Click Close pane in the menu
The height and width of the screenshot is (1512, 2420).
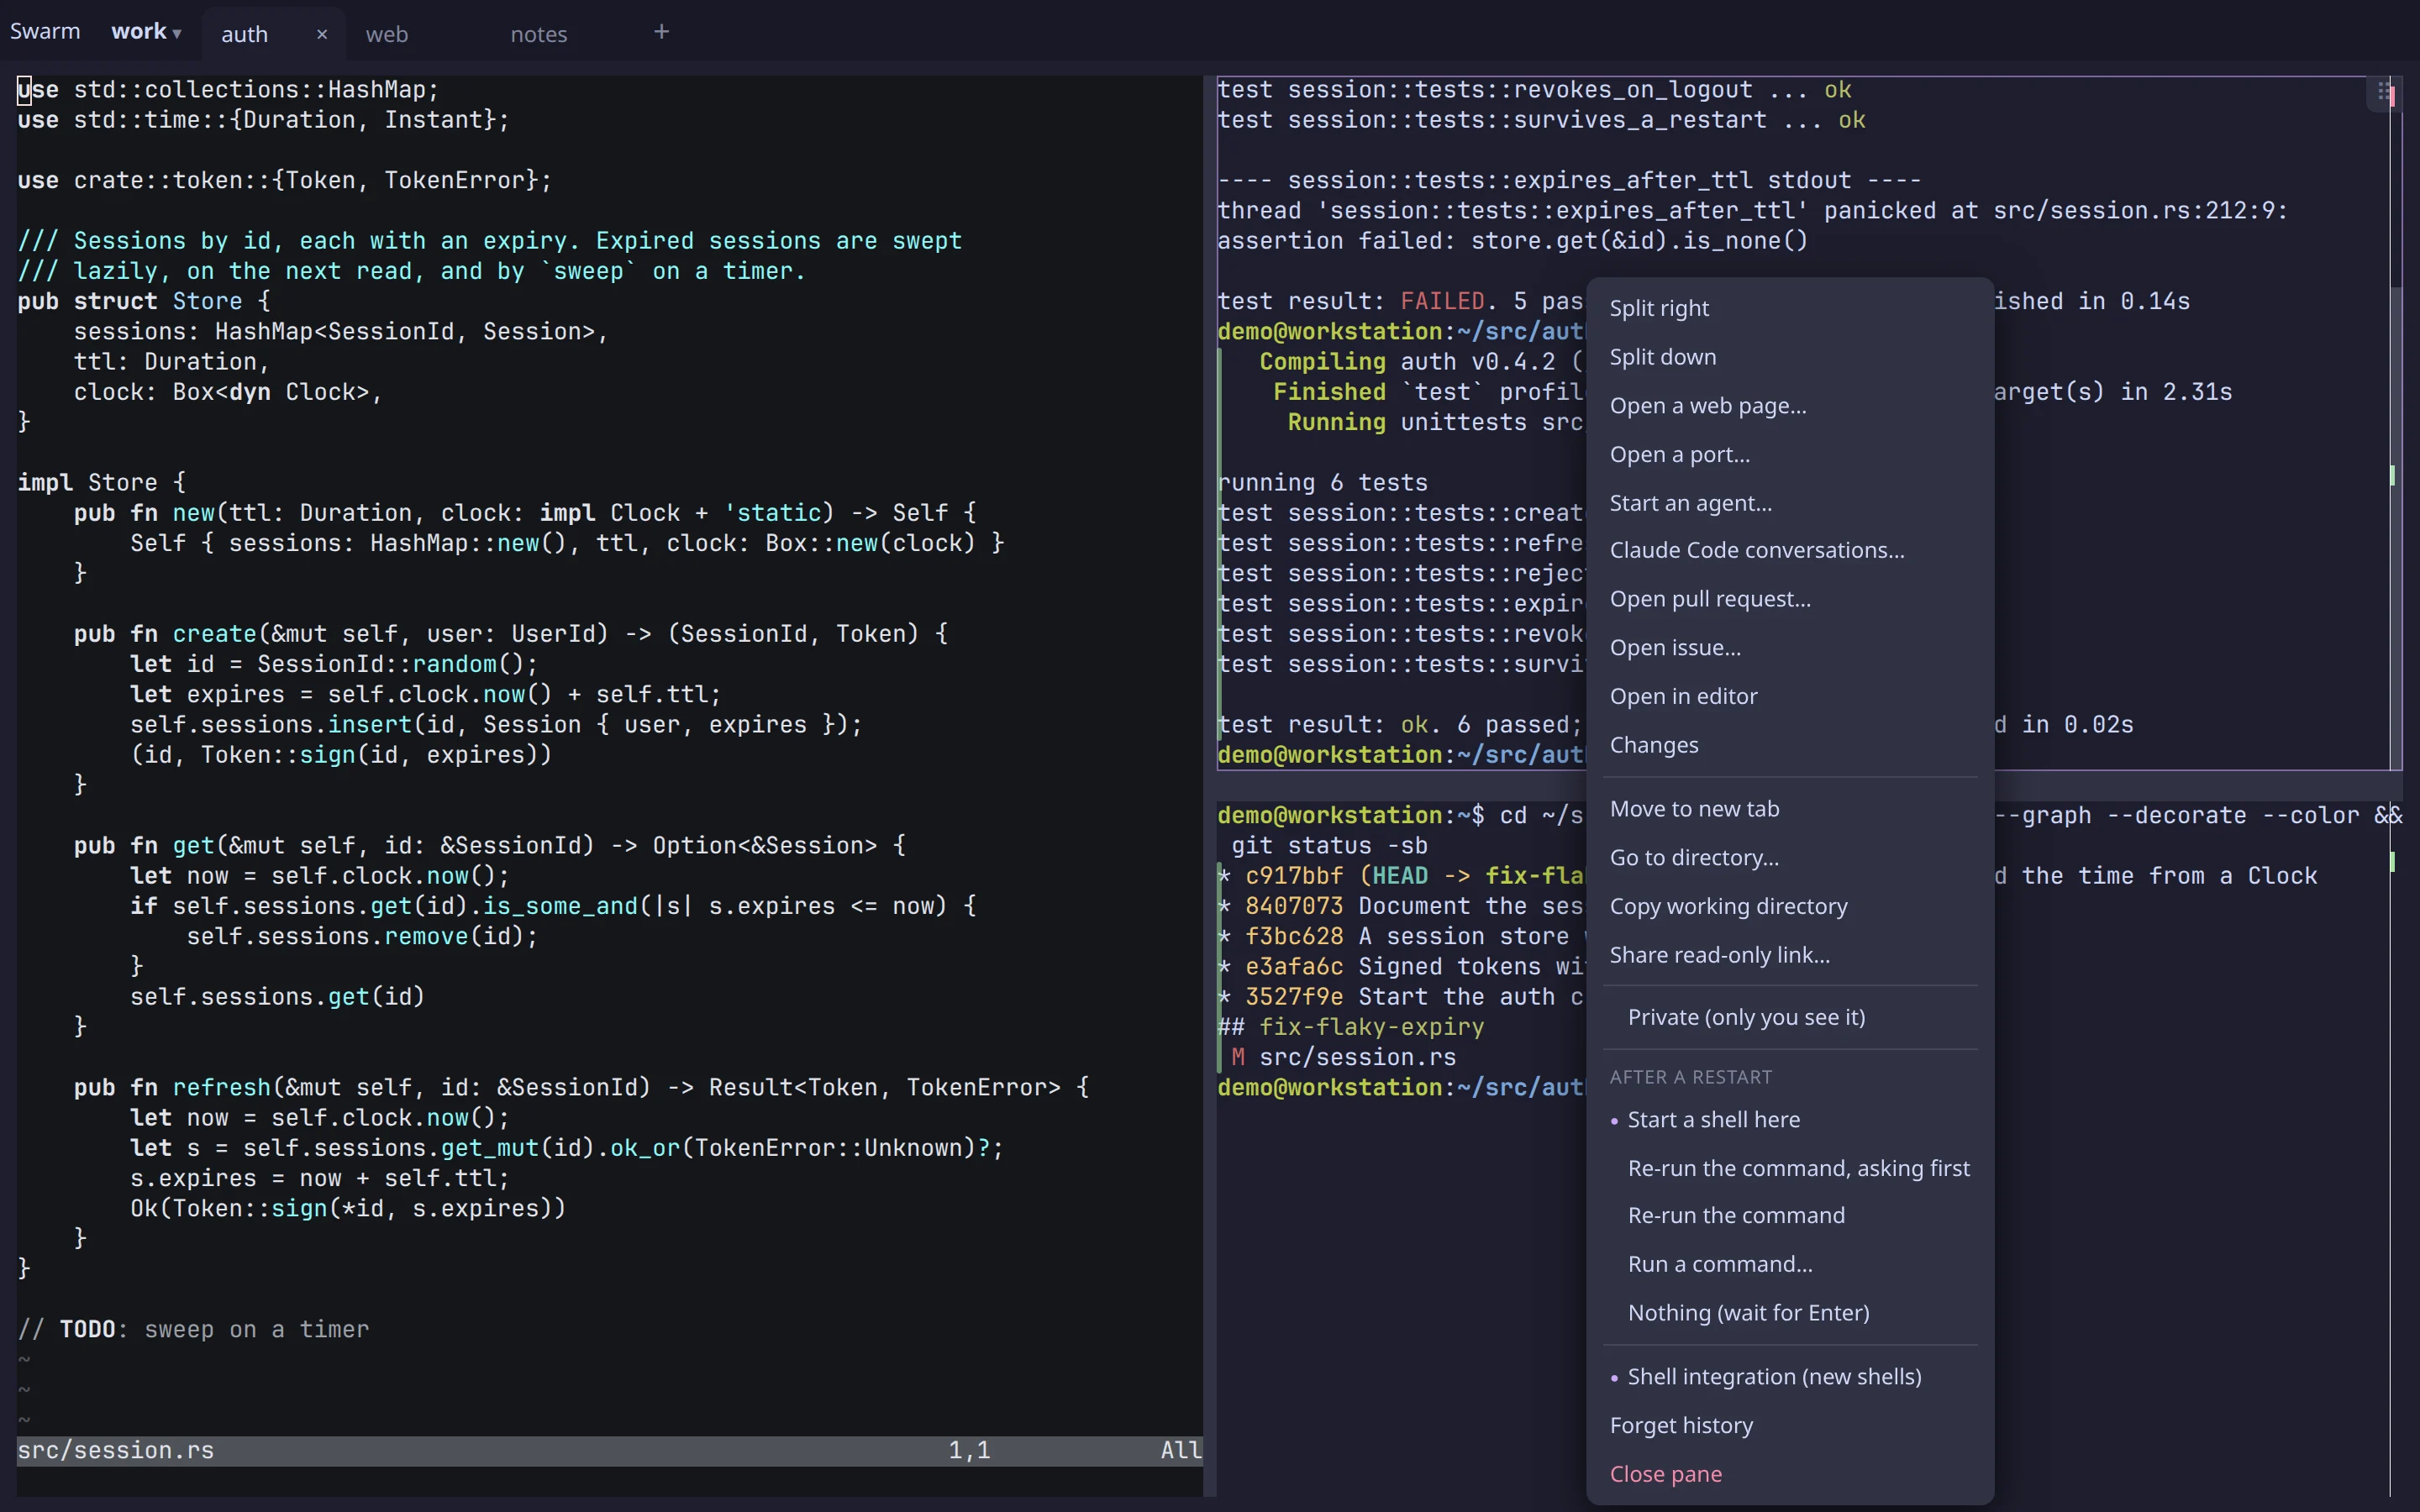click(1790, 1475)
